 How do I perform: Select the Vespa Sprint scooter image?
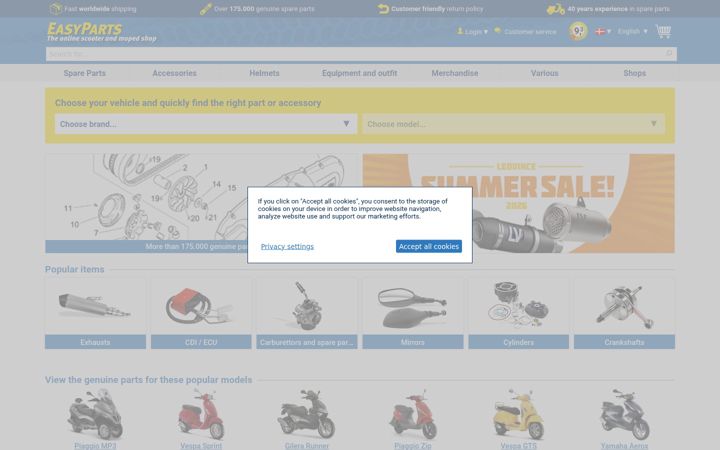(201, 414)
